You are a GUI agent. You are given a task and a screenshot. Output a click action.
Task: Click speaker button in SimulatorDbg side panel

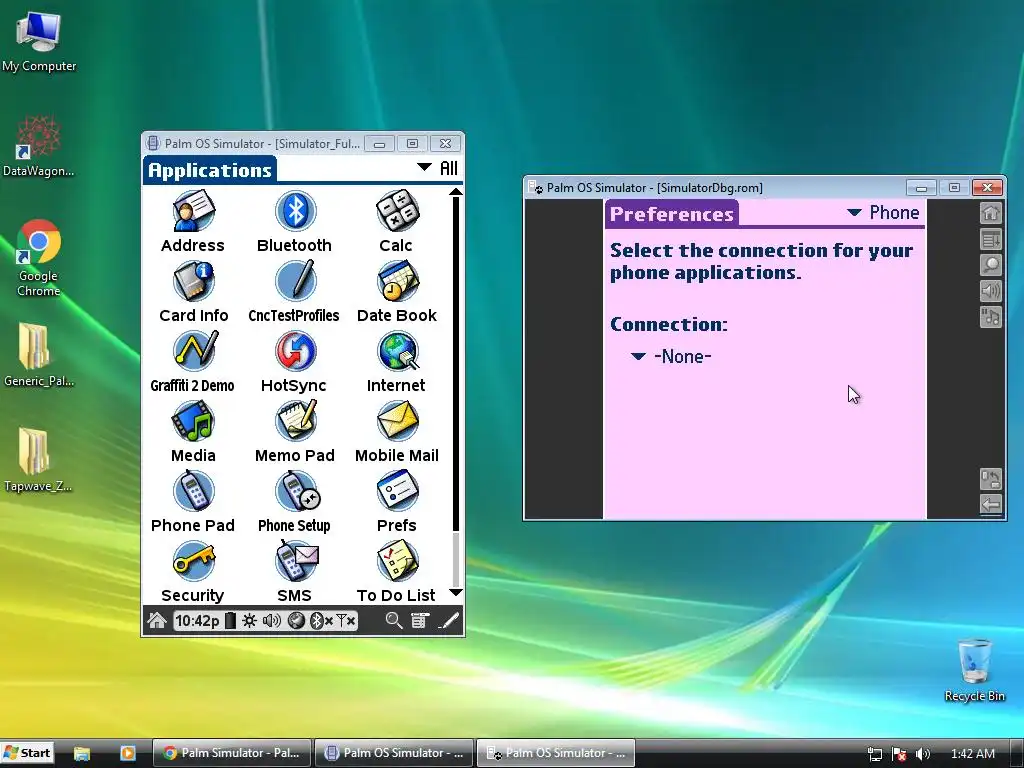pos(991,291)
